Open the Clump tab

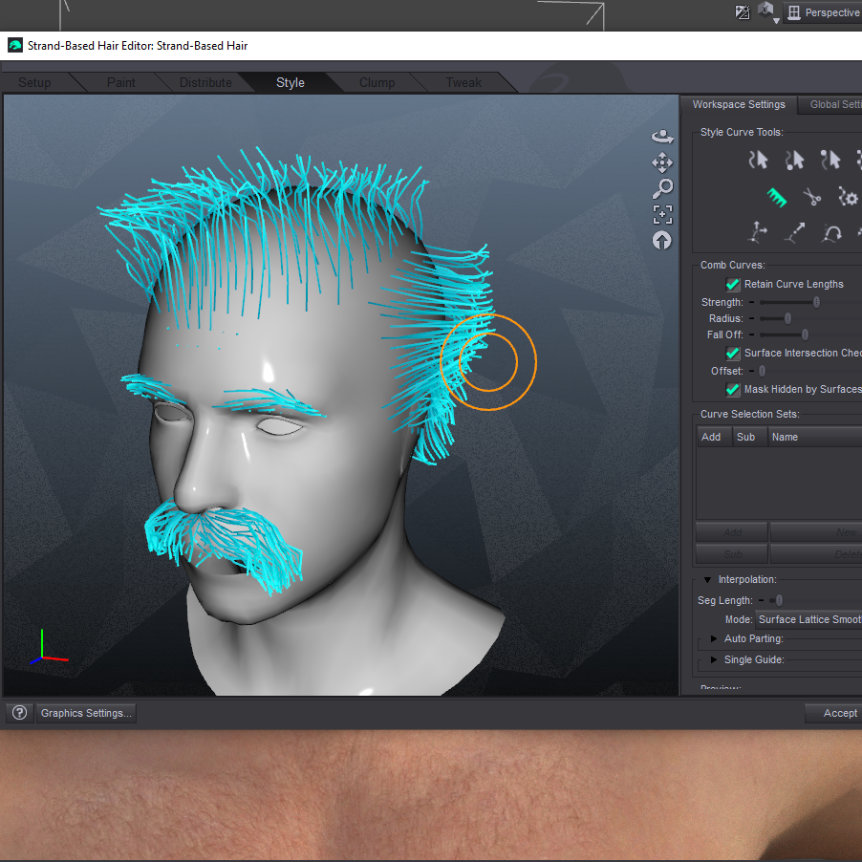tap(377, 83)
